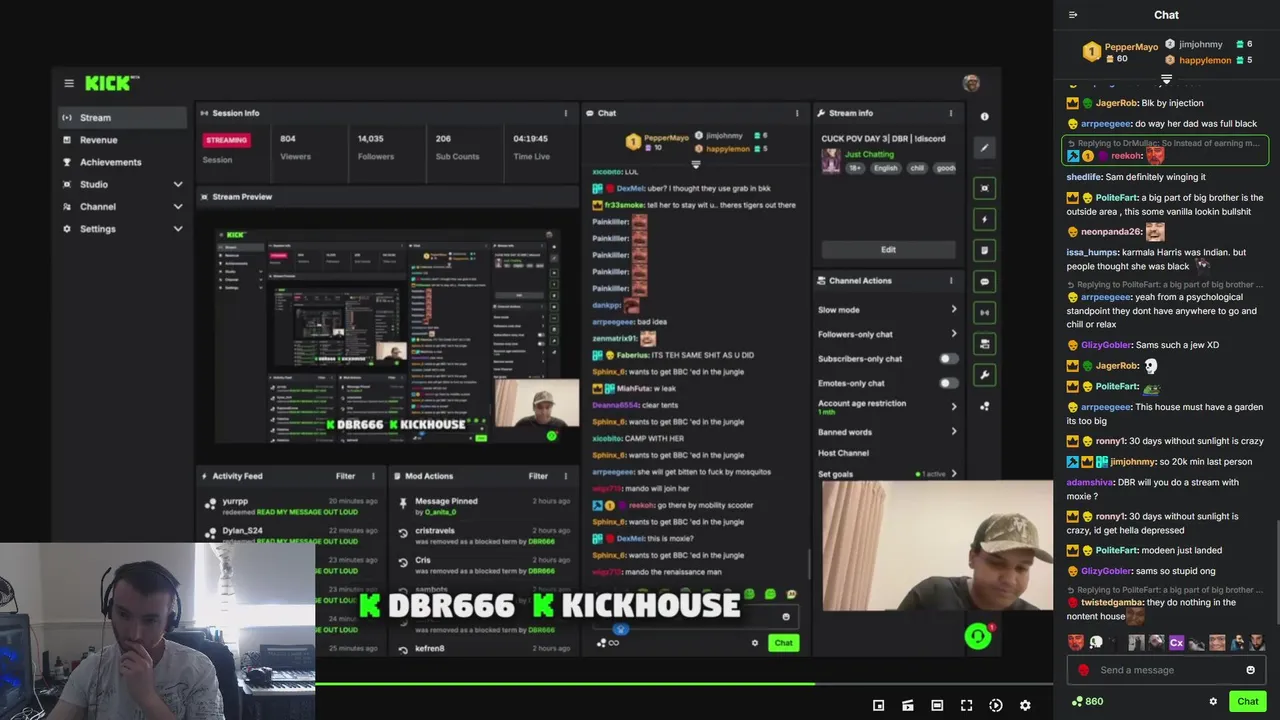Open Account age restriction chevron

point(953,406)
